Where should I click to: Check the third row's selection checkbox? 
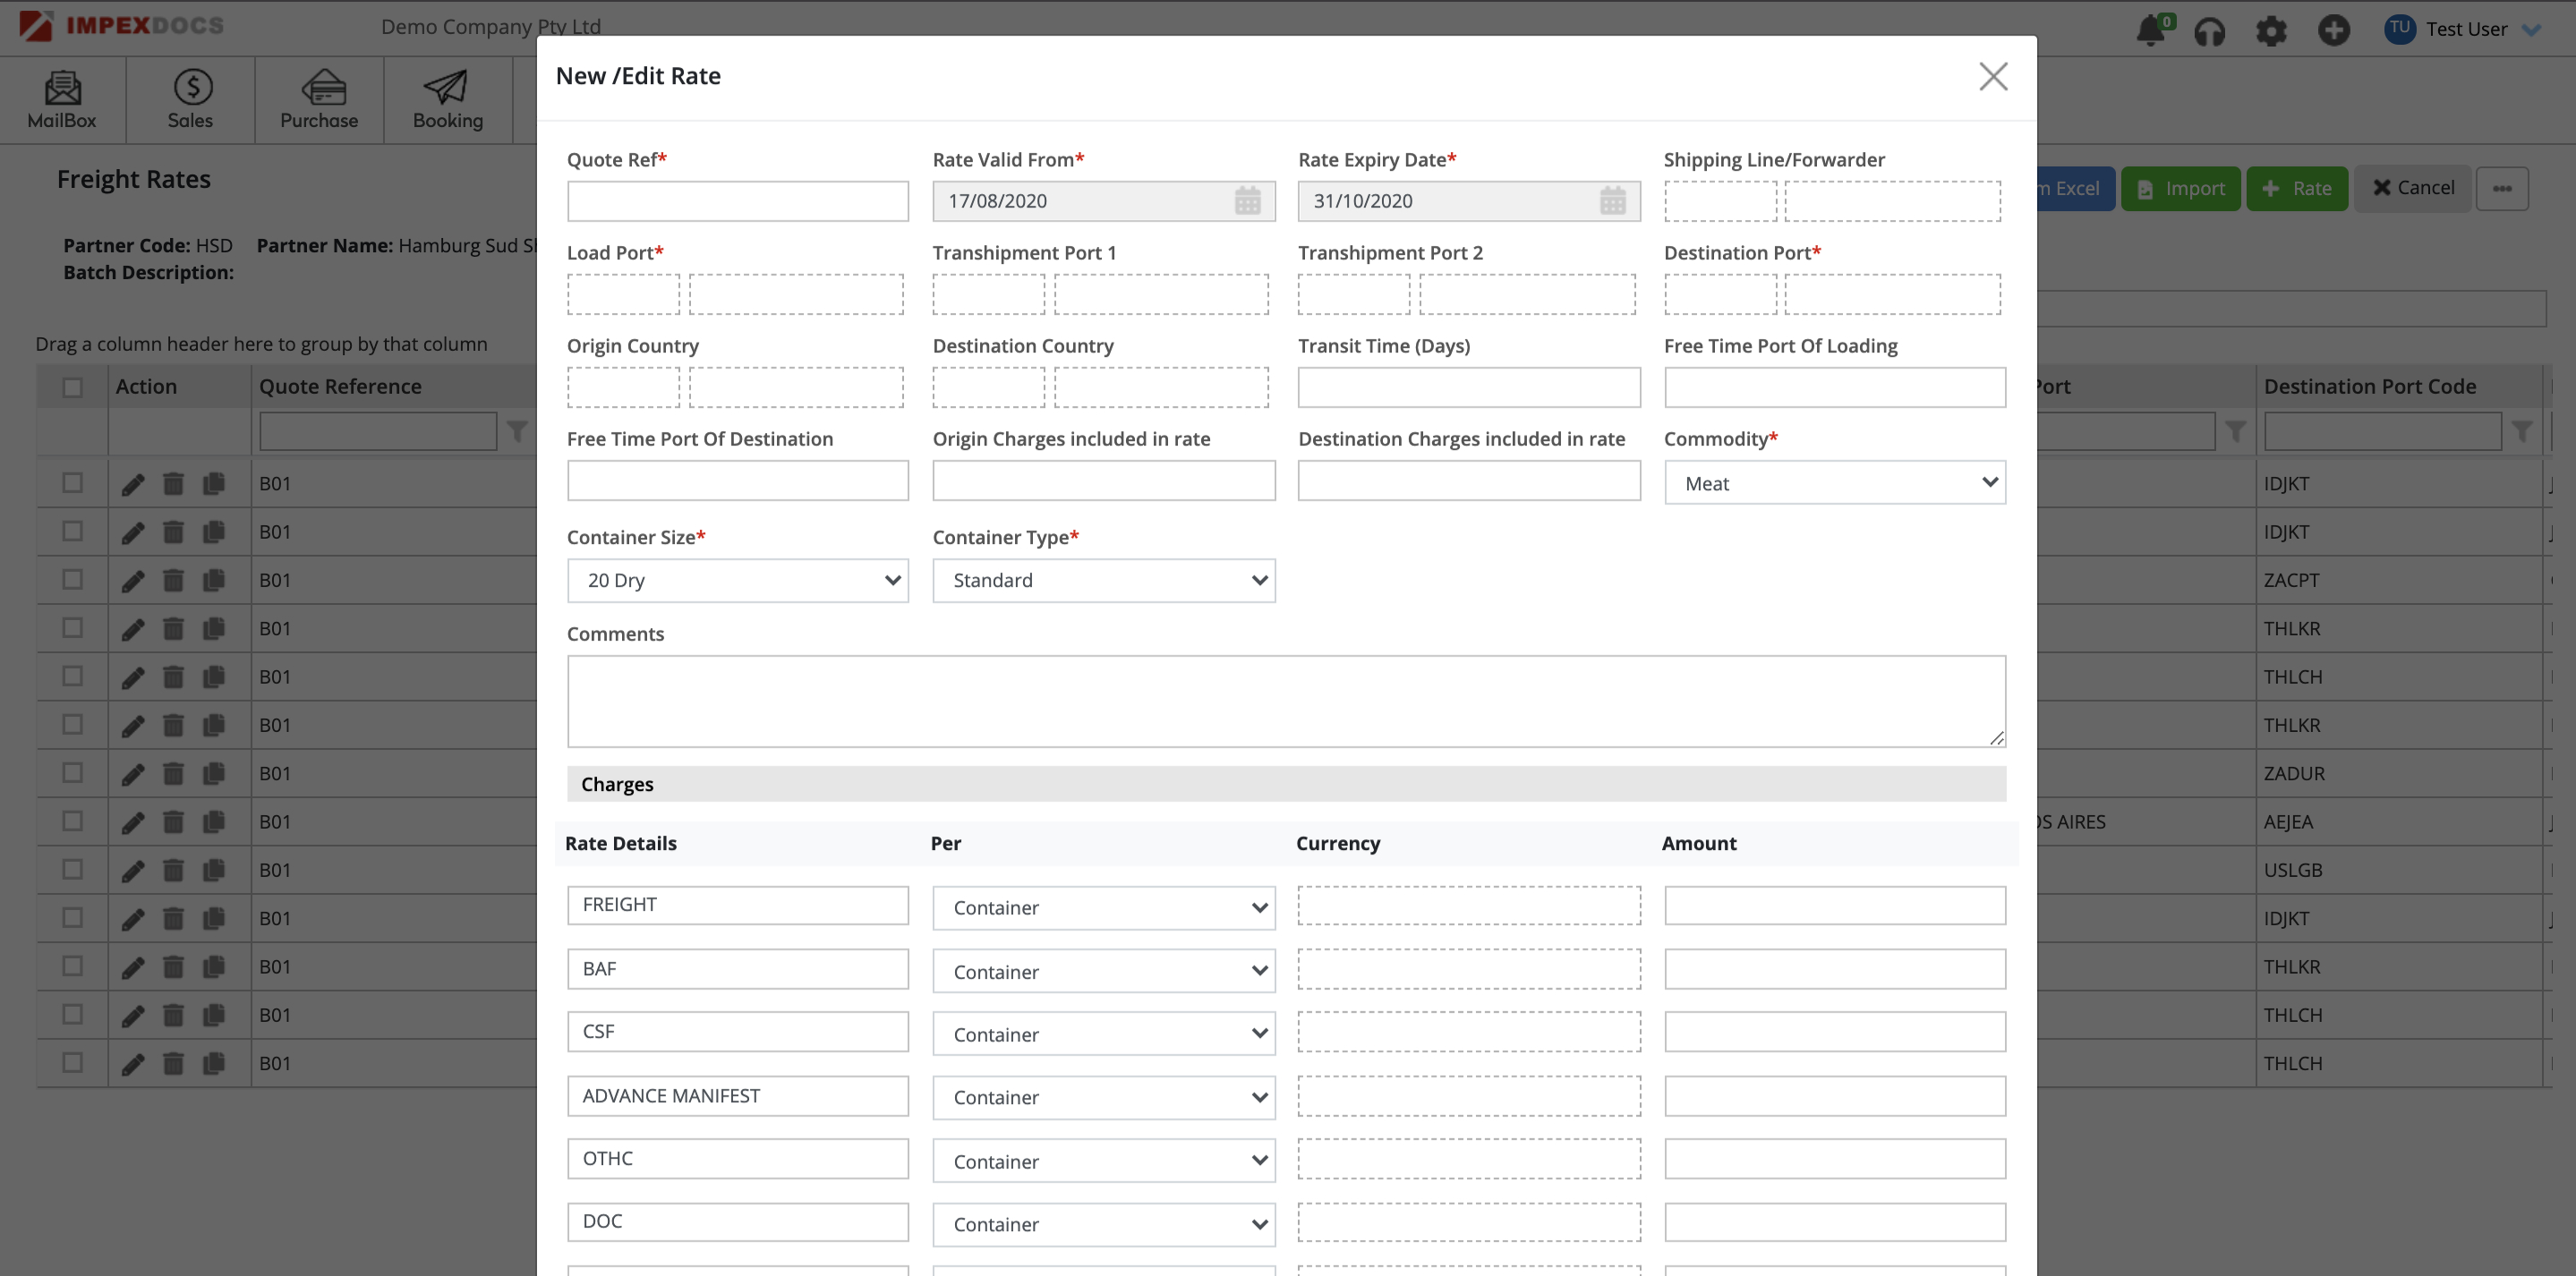72,580
